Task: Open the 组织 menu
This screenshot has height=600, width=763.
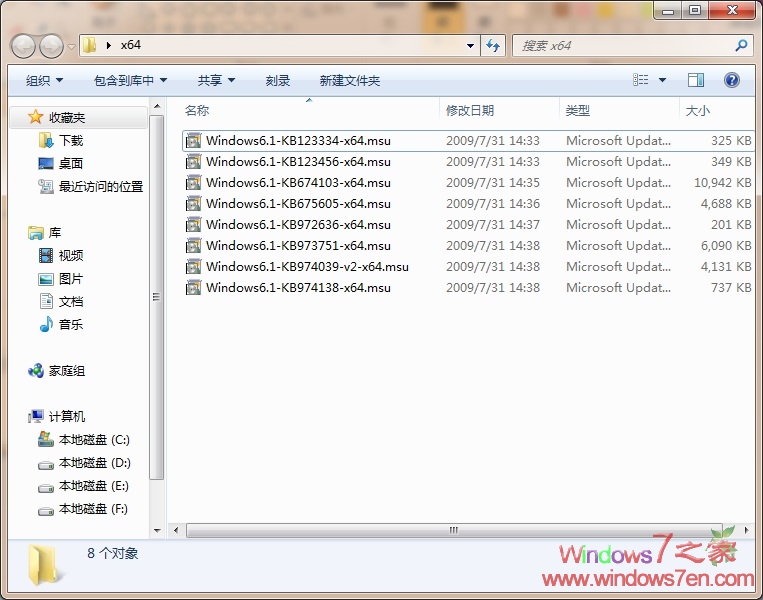Action: (x=44, y=80)
